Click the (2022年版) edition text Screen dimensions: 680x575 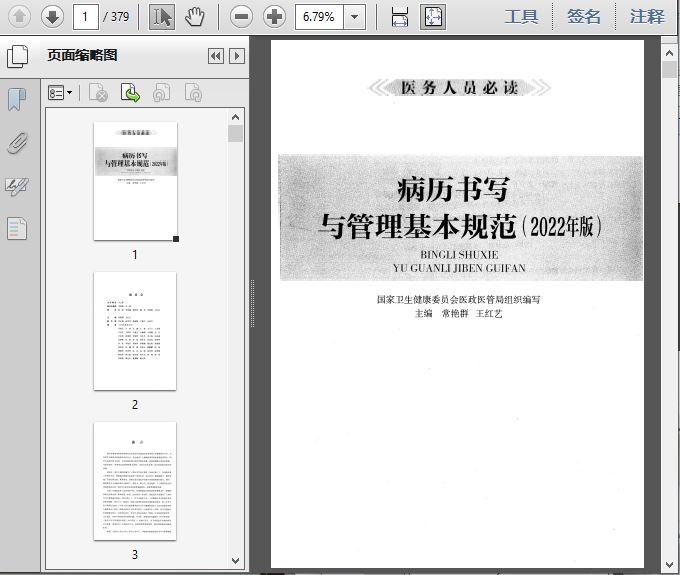562,227
